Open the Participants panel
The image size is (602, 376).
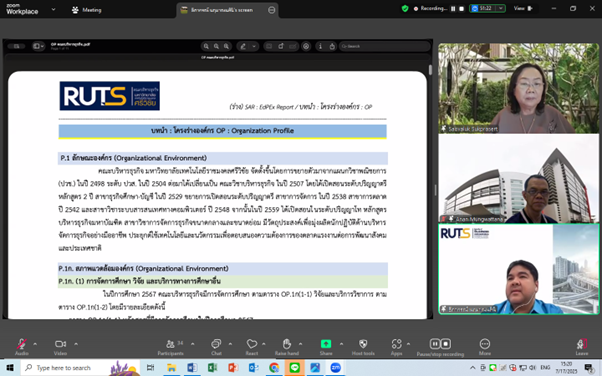tap(170, 347)
